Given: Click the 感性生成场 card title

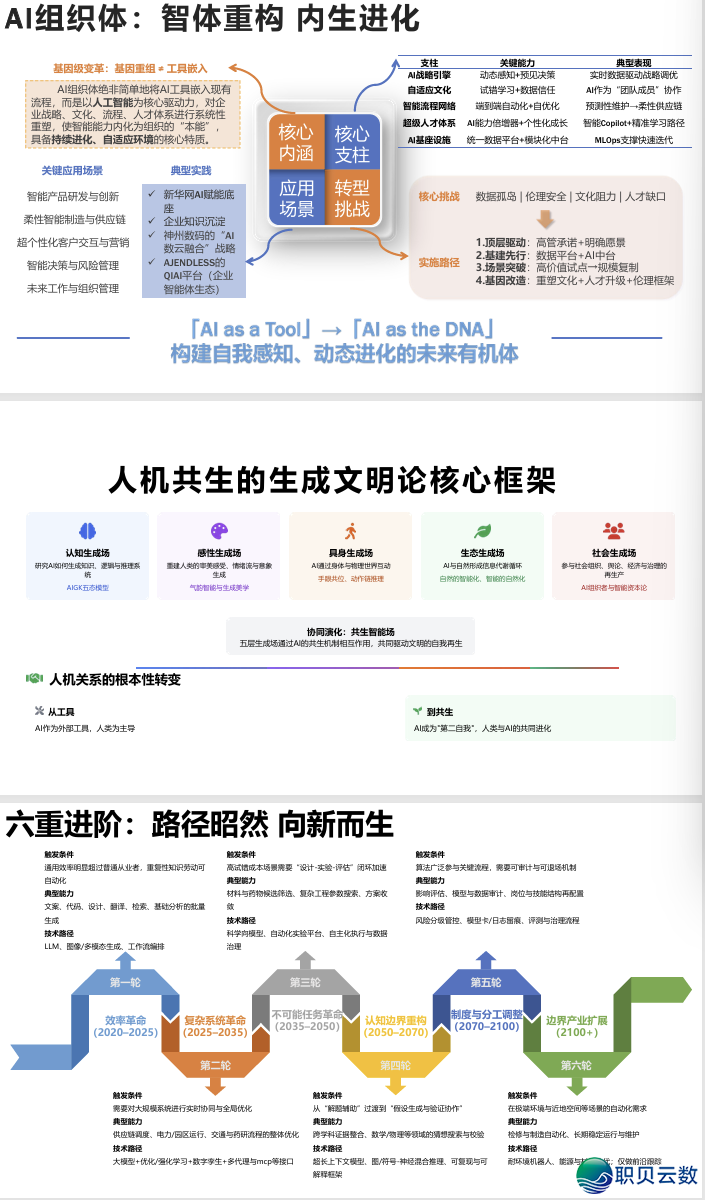Looking at the screenshot, I should (x=219, y=553).
